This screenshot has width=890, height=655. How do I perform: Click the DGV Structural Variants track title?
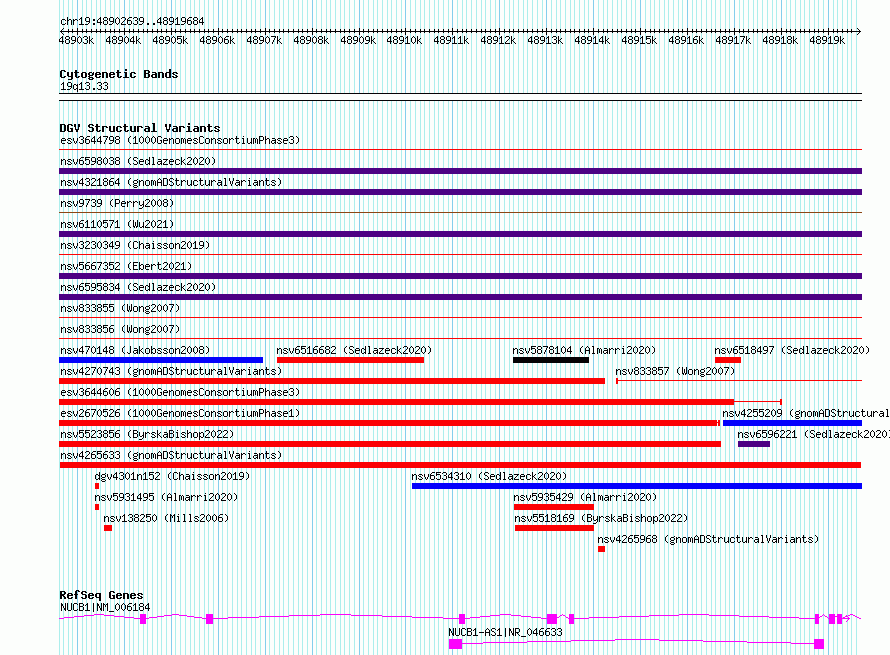tap(140, 128)
